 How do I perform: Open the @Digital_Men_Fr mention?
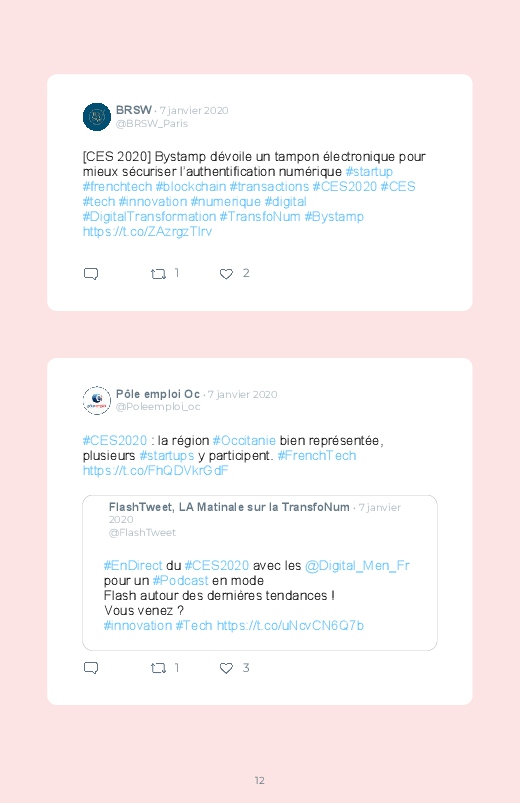(x=357, y=566)
